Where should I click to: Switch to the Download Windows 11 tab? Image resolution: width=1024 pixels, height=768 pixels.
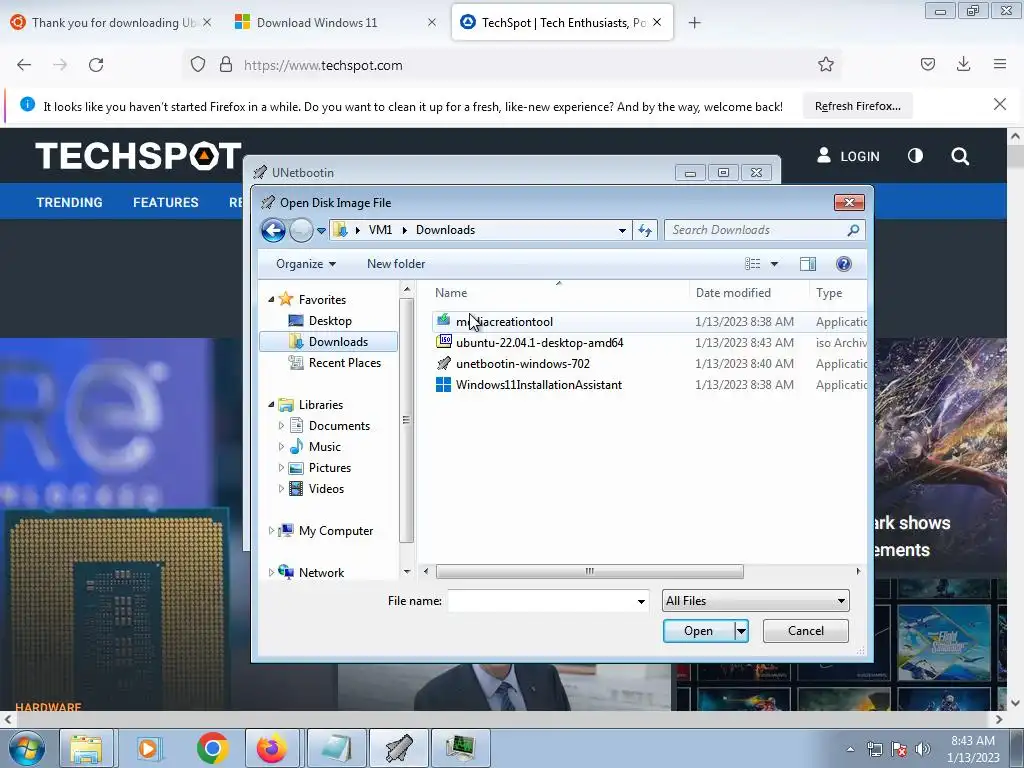click(x=334, y=23)
